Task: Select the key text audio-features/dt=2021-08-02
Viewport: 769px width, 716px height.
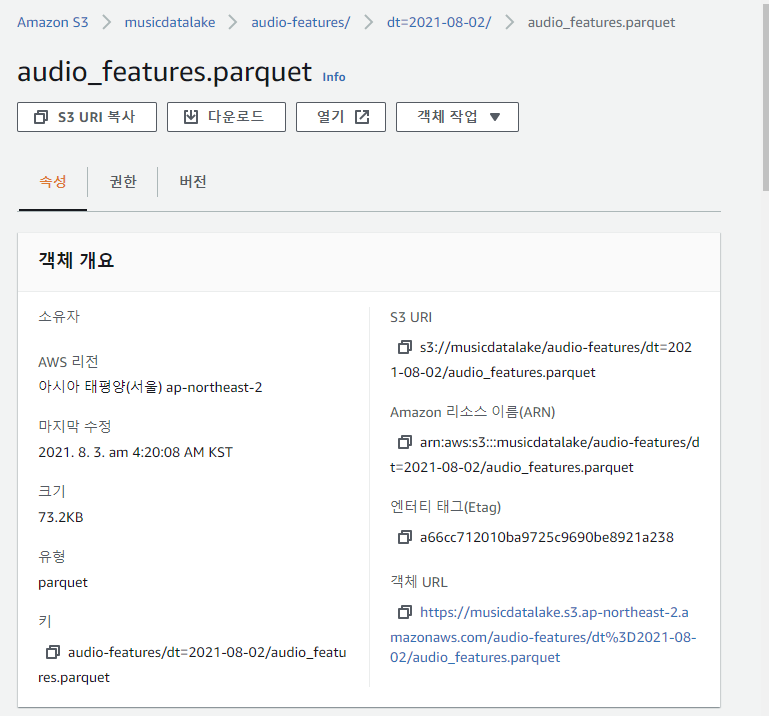Action: coord(192,665)
